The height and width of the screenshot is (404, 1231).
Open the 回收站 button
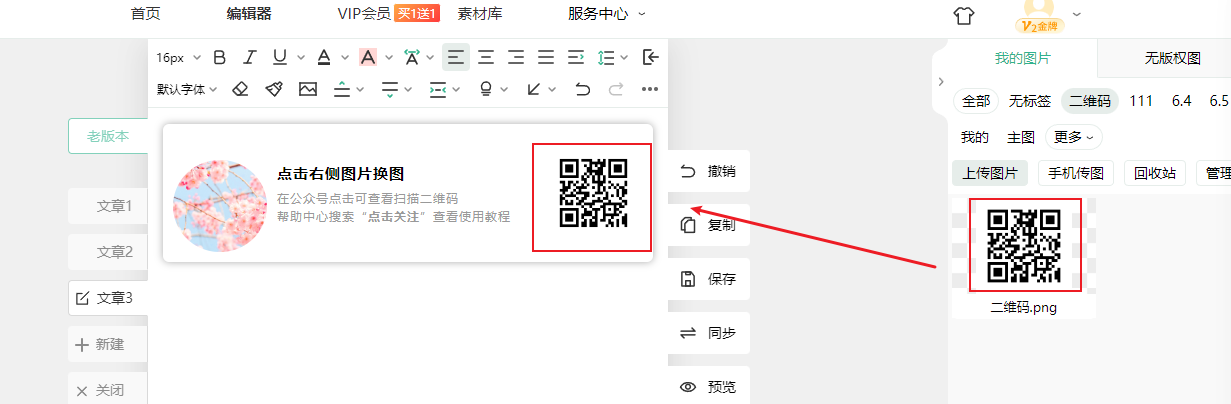1155,173
